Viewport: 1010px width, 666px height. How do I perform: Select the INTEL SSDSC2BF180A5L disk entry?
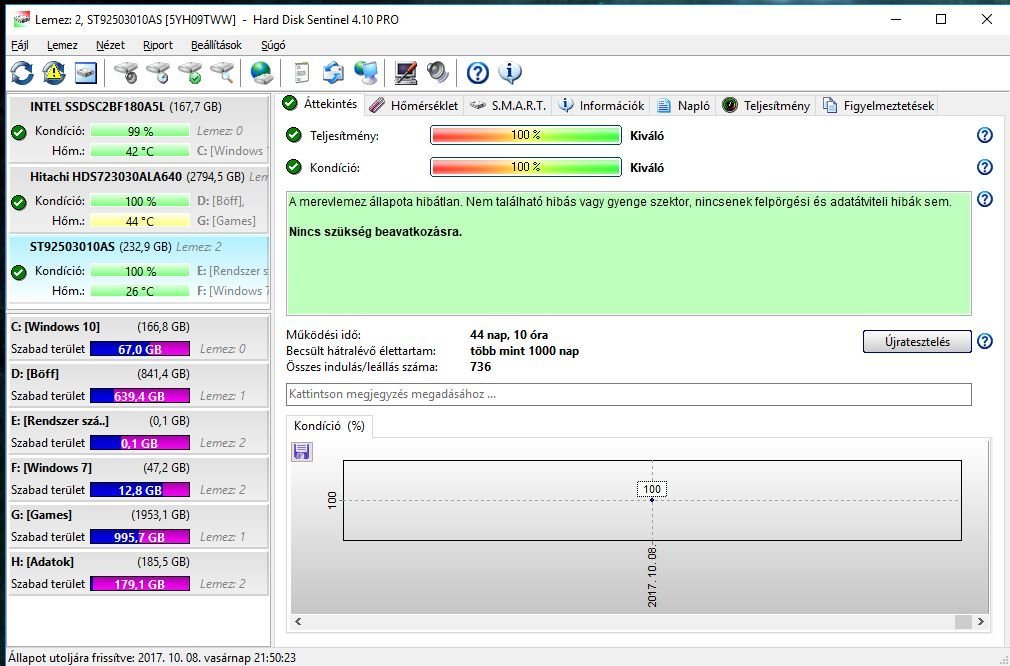pyautogui.click(x=138, y=129)
